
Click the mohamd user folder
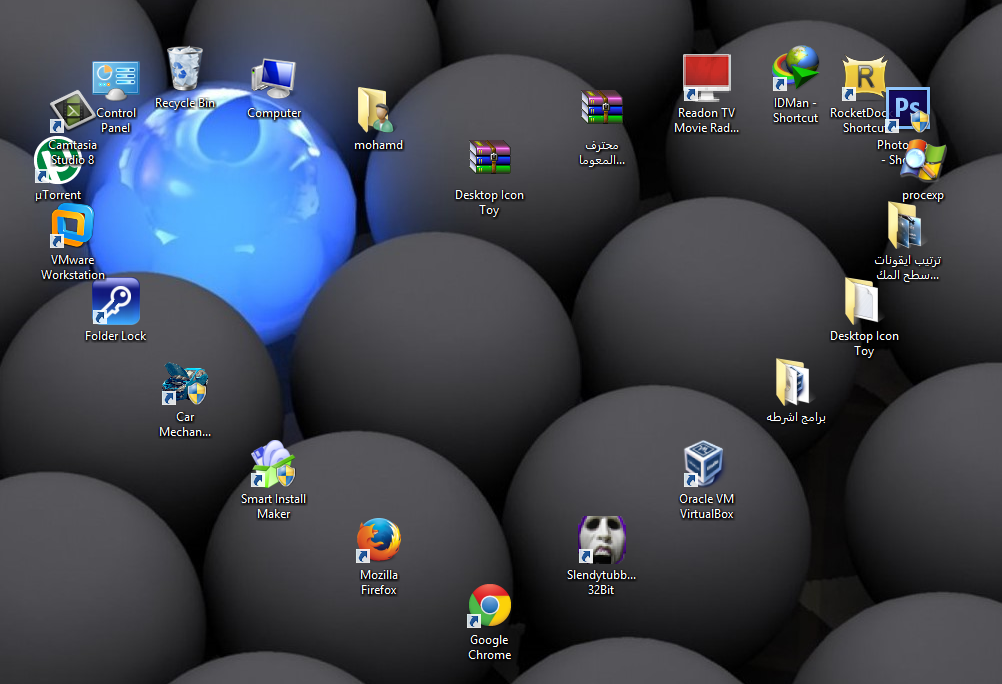pos(376,110)
